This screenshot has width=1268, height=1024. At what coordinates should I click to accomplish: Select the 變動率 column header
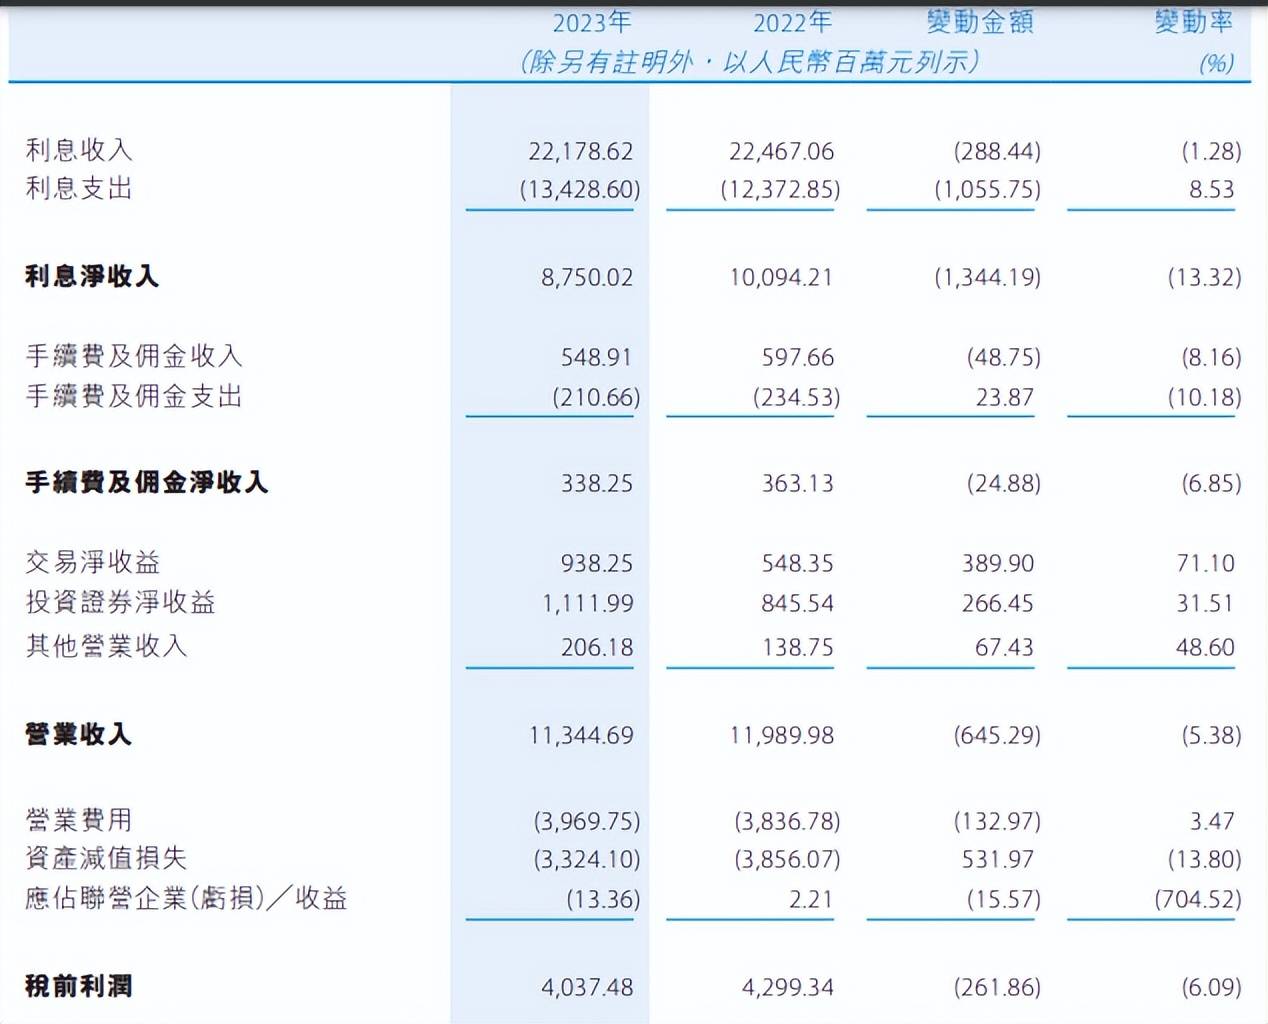pos(1194,22)
